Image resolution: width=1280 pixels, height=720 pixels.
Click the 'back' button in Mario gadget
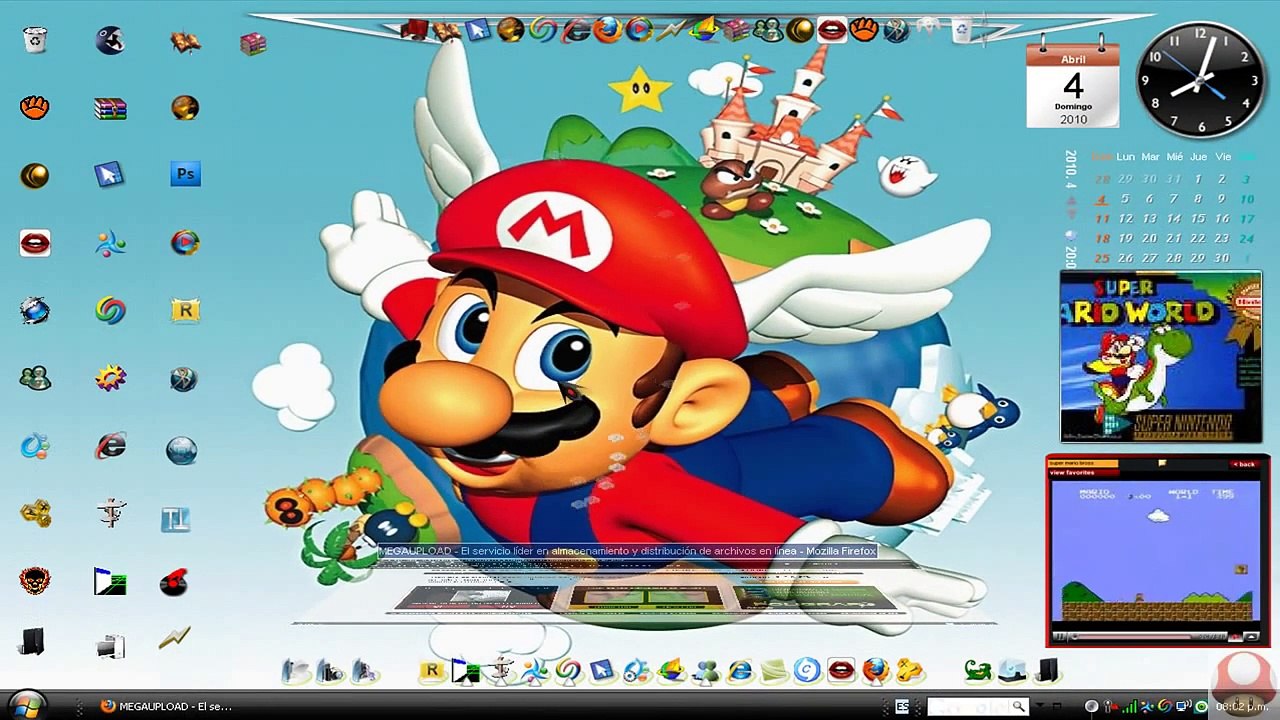pyautogui.click(x=1243, y=464)
